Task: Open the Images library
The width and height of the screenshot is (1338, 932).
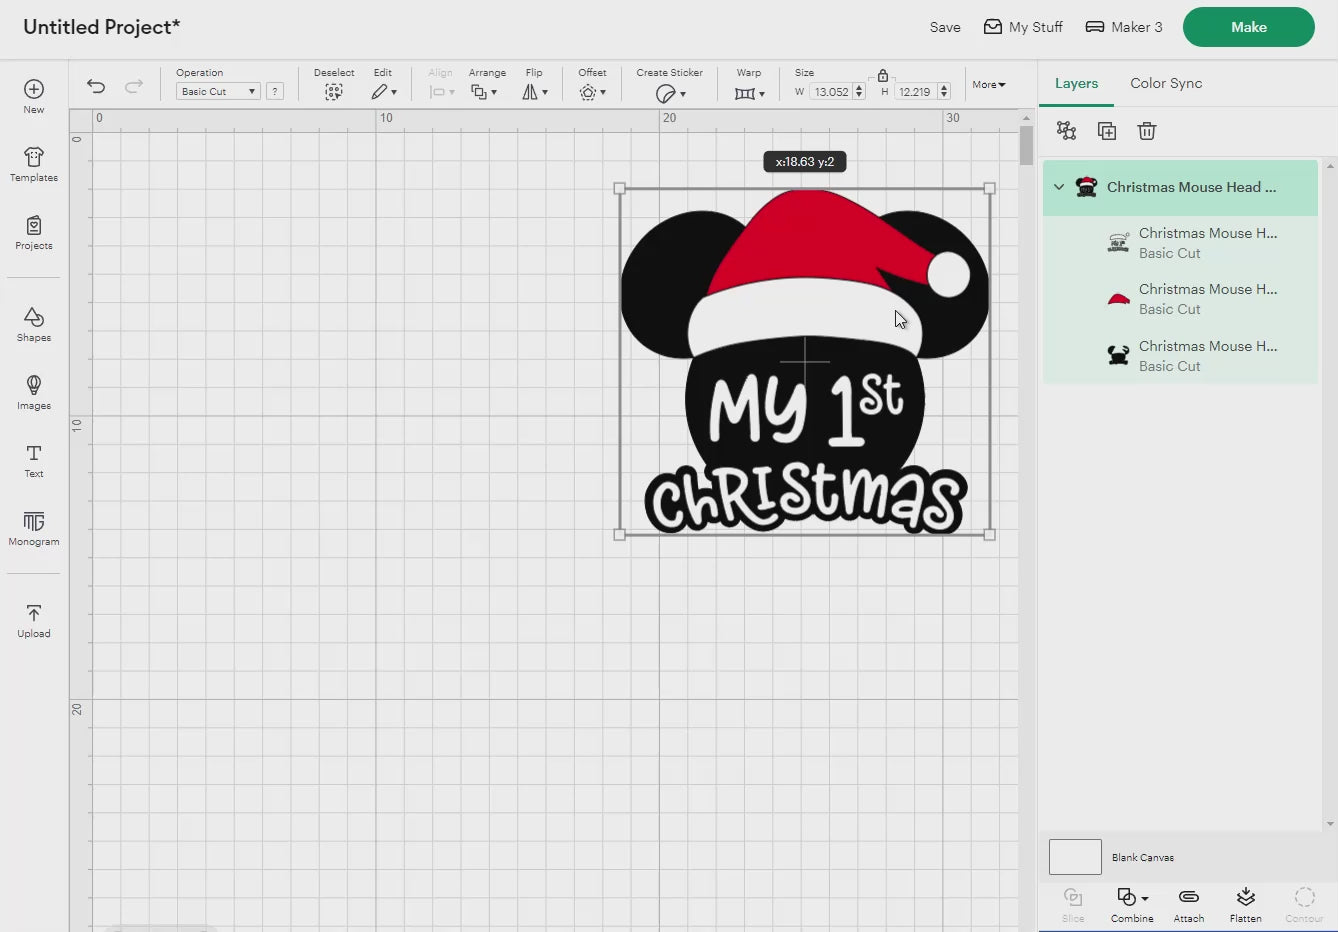Action: click(x=34, y=392)
